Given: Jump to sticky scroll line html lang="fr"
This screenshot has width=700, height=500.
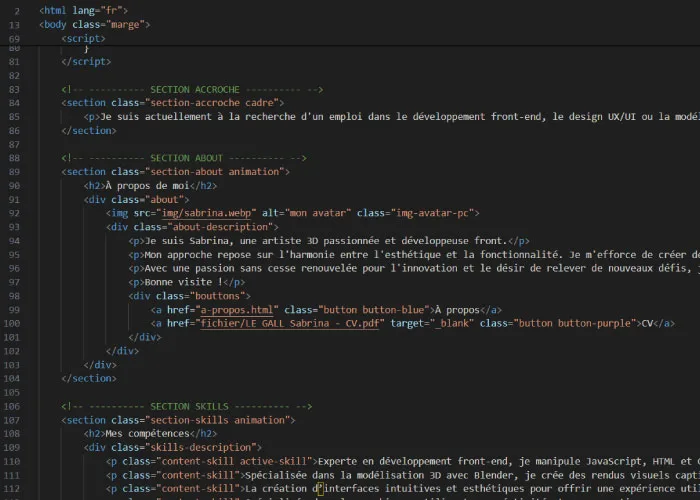Looking at the screenshot, I should tap(83, 10).
